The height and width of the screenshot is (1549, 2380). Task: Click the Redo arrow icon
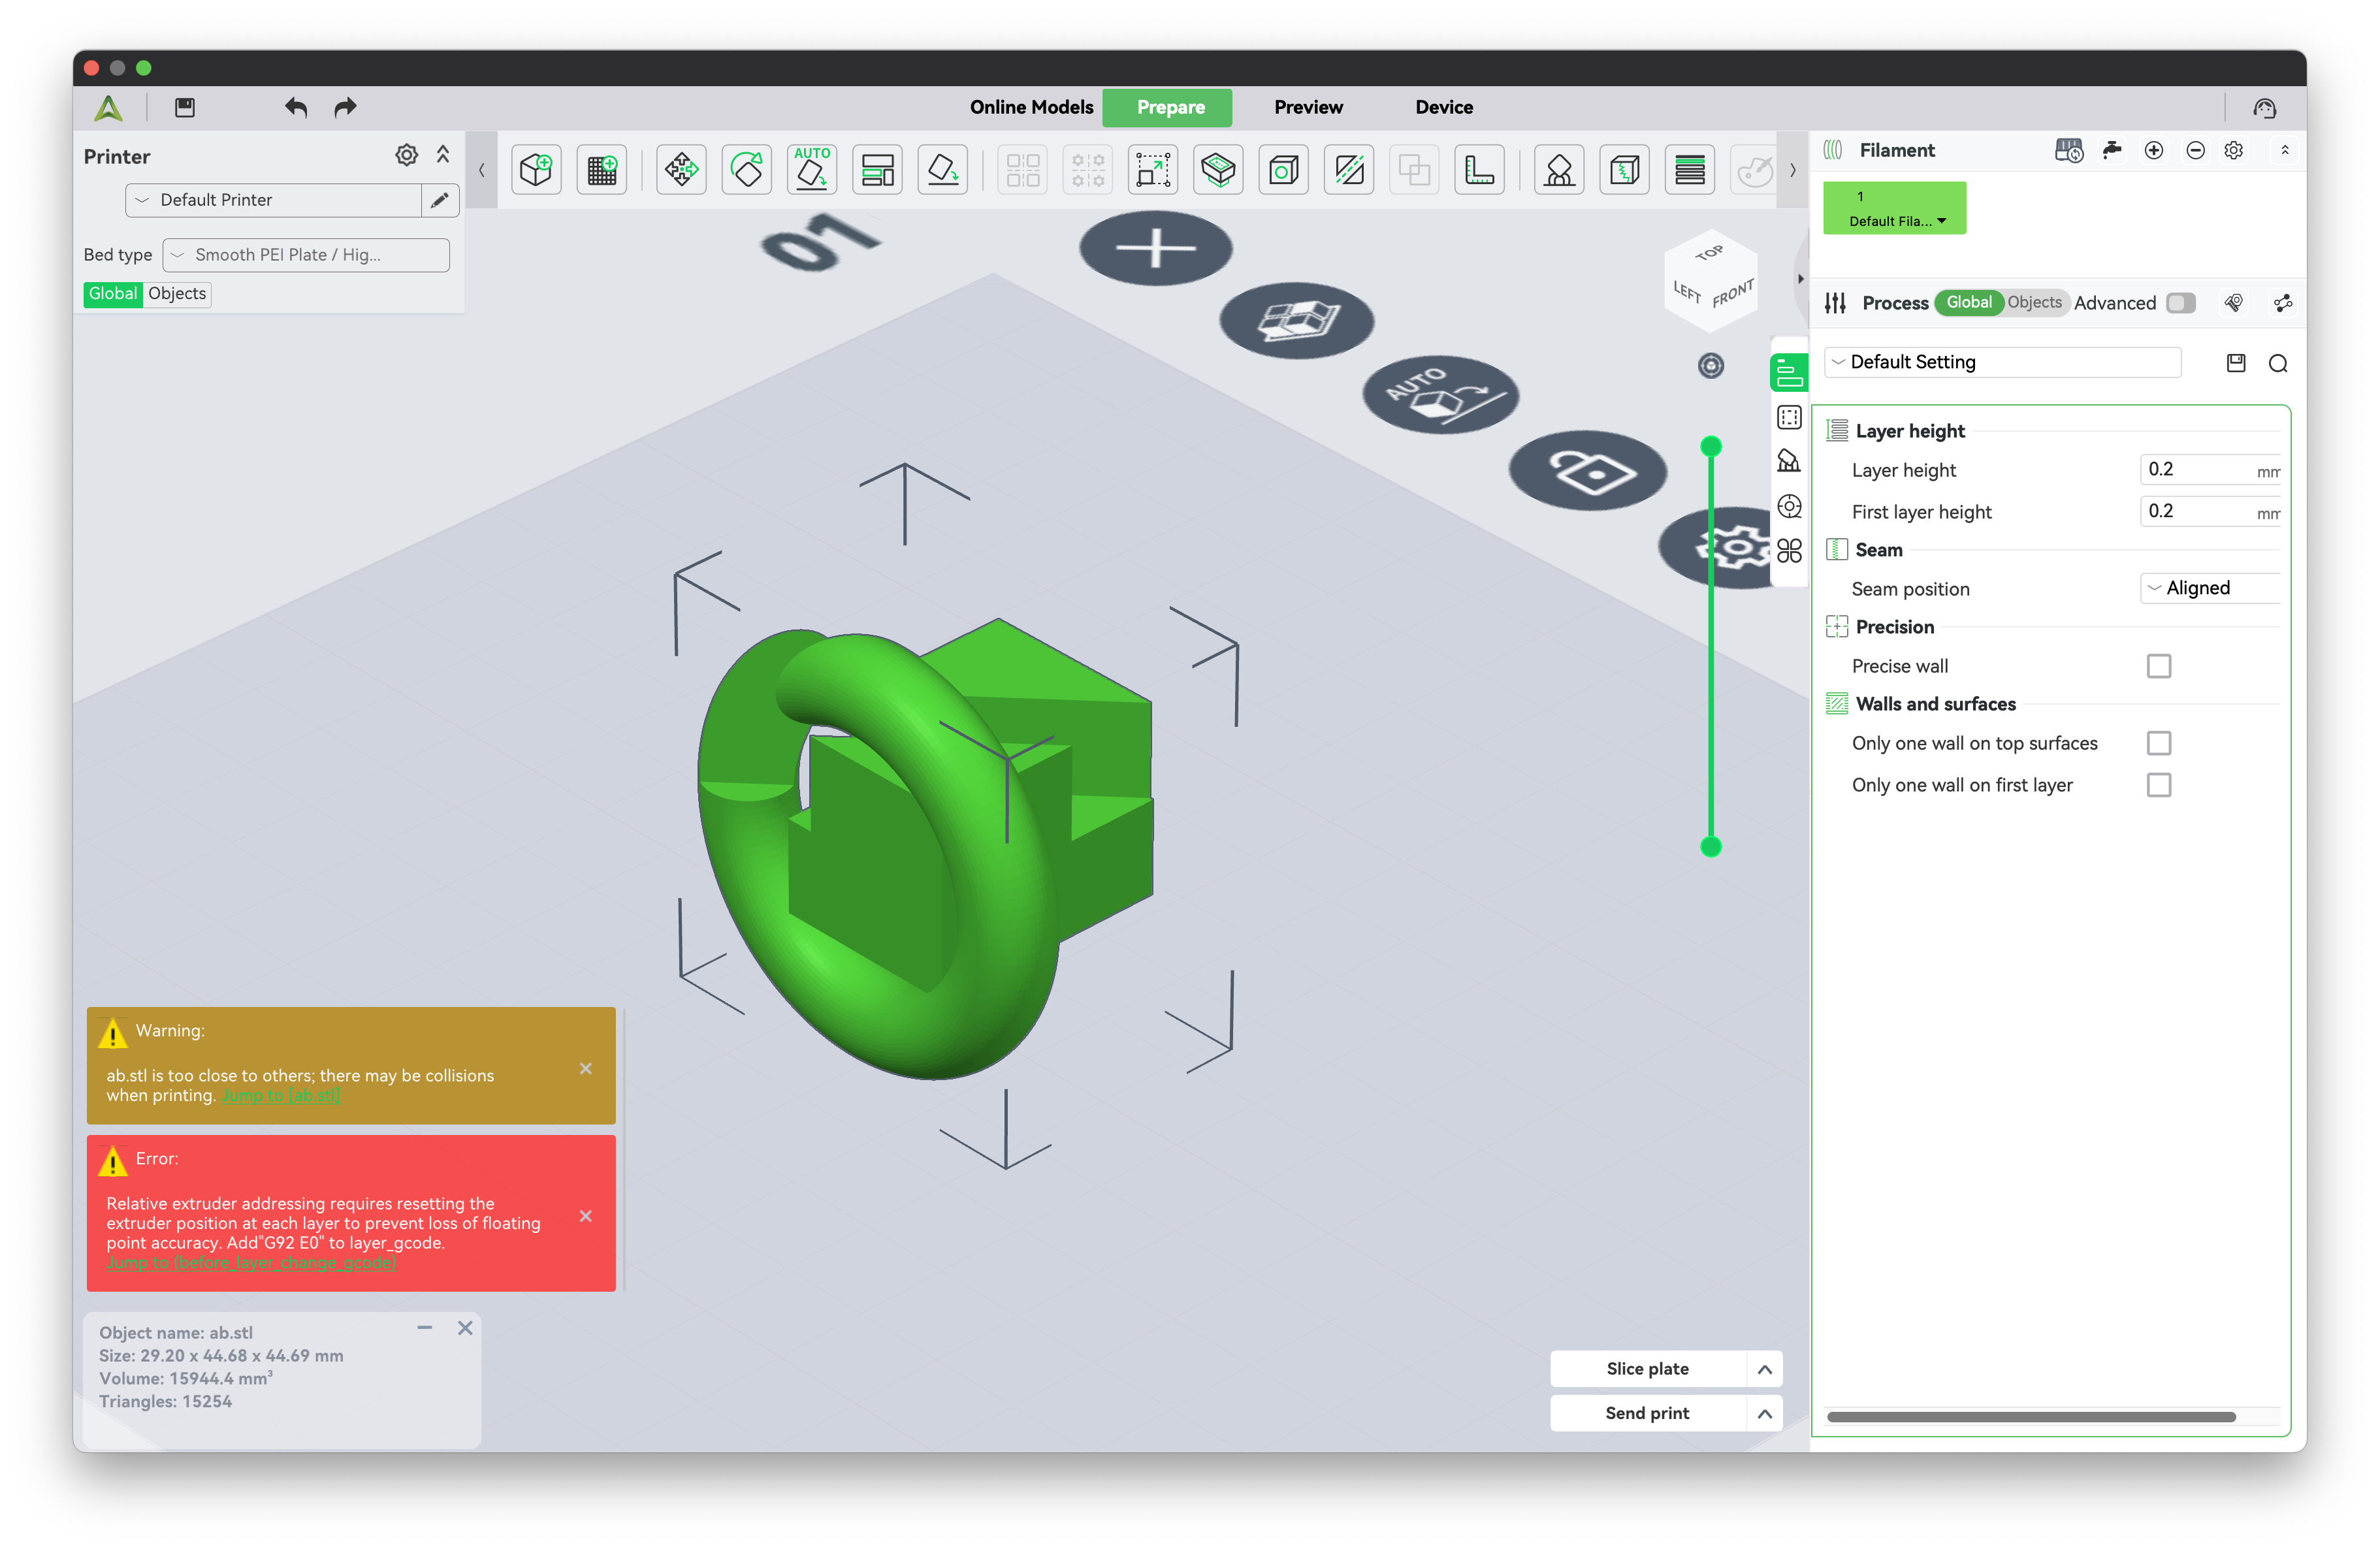click(345, 107)
